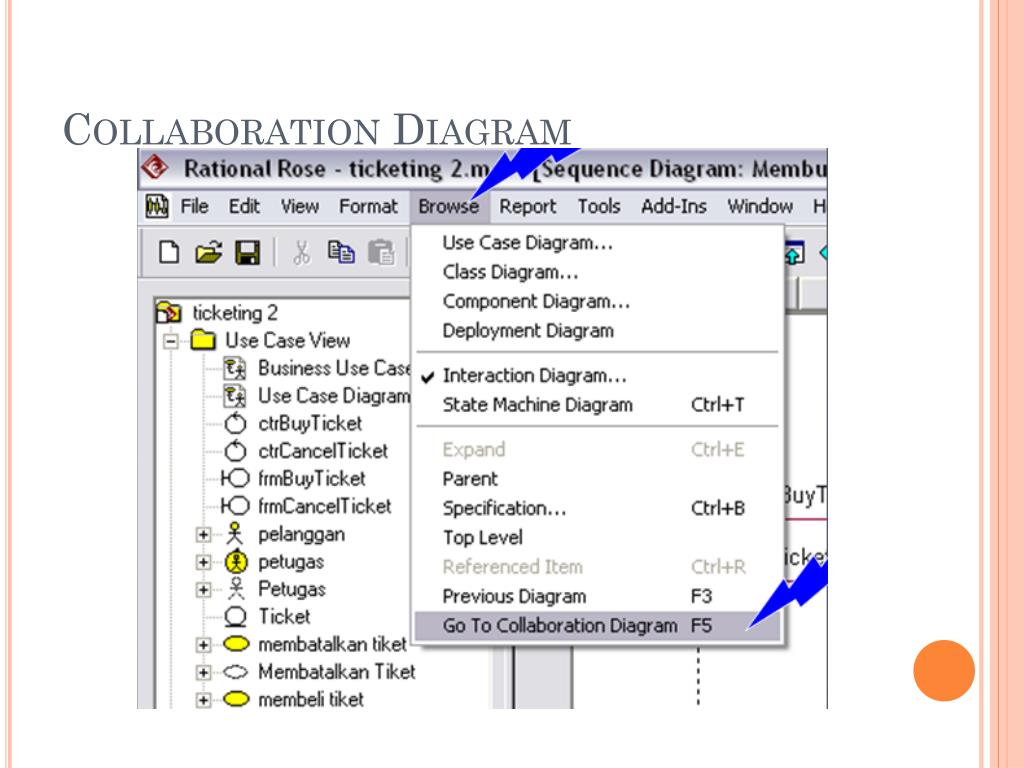Click the diagram icon left of File menu
Image resolution: width=1024 pixels, height=768 pixels.
[157, 206]
